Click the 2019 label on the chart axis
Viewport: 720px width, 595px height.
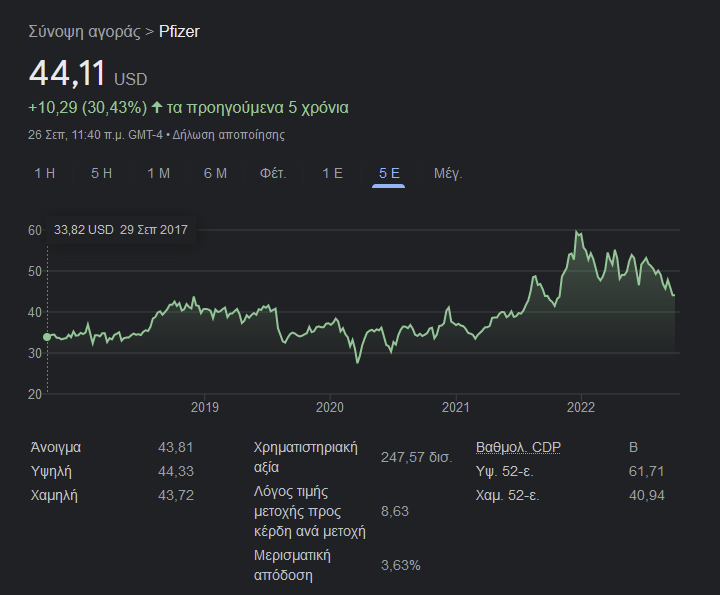coord(205,407)
